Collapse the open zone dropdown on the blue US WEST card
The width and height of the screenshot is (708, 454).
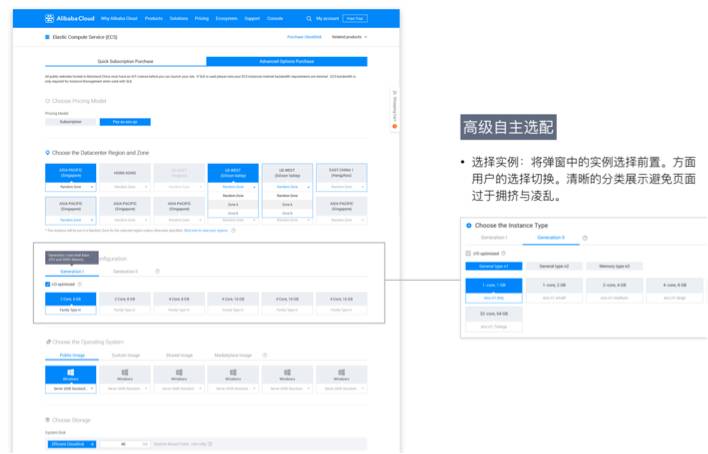pyautogui.click(x=233, y=187)
